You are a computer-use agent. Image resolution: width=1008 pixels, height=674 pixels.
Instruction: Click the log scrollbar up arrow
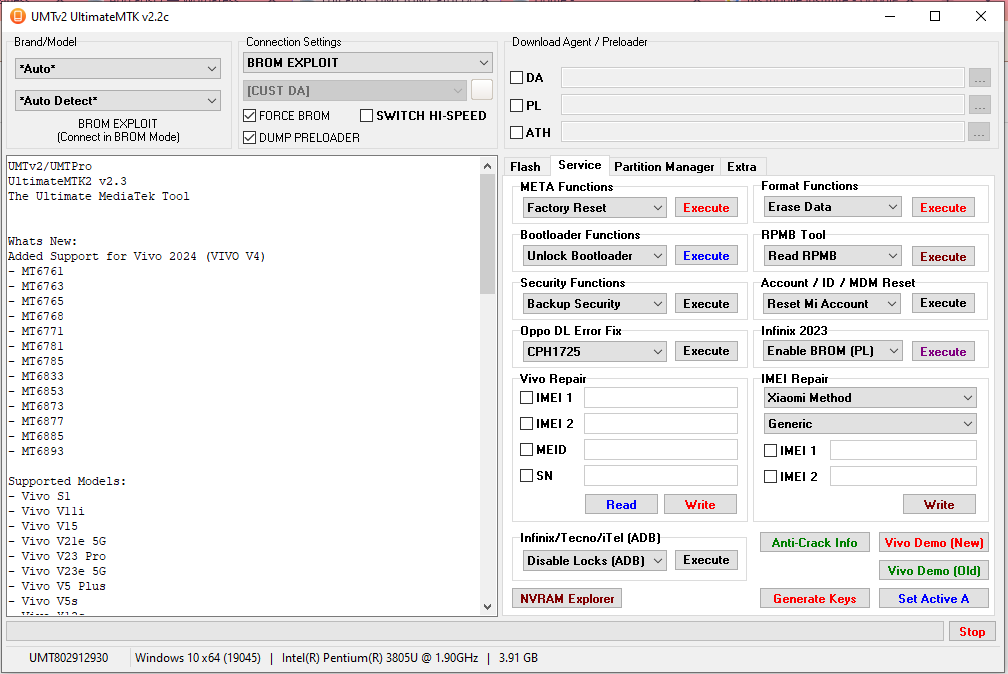pyautogui.click(x=487, y=165)
